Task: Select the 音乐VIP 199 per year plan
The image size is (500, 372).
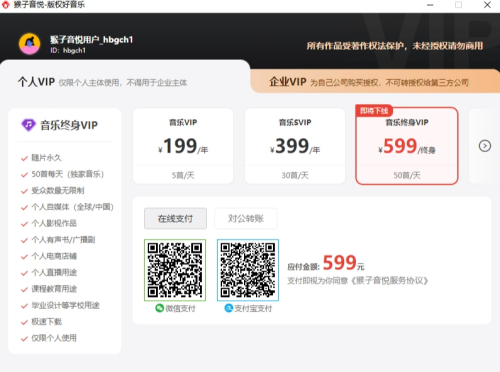Action: click(183, 146)
